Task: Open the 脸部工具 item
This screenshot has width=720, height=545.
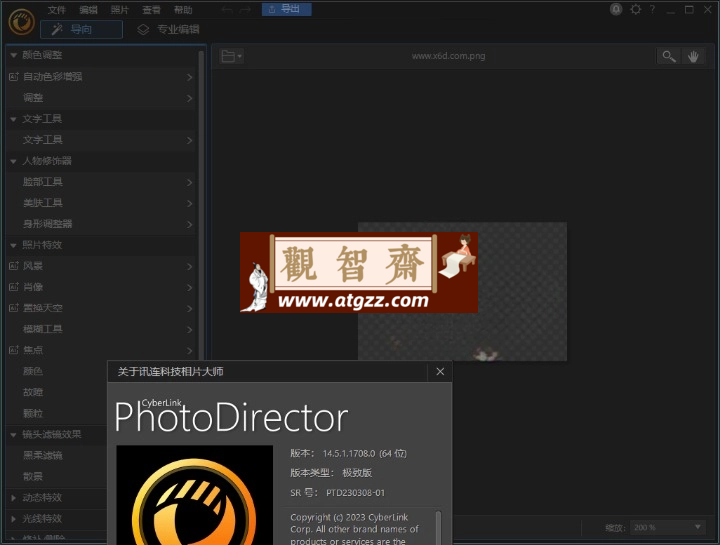Action: 102,182
